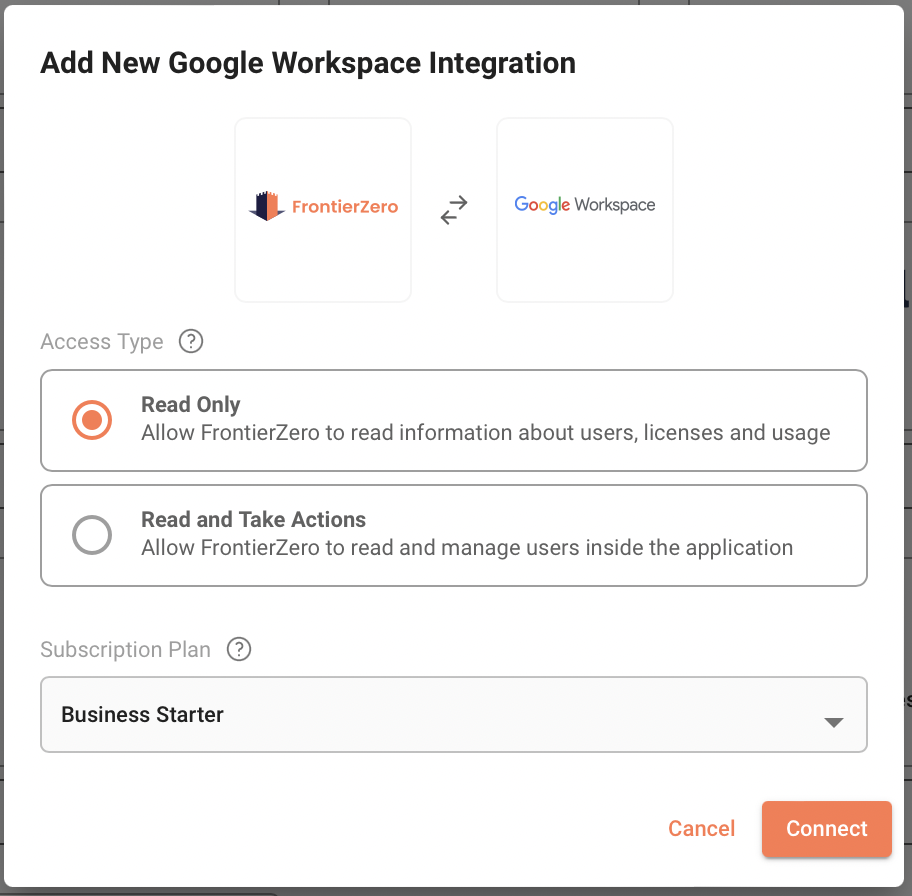
Task: Select the Read Only radio button
Action: pos(92,420)
